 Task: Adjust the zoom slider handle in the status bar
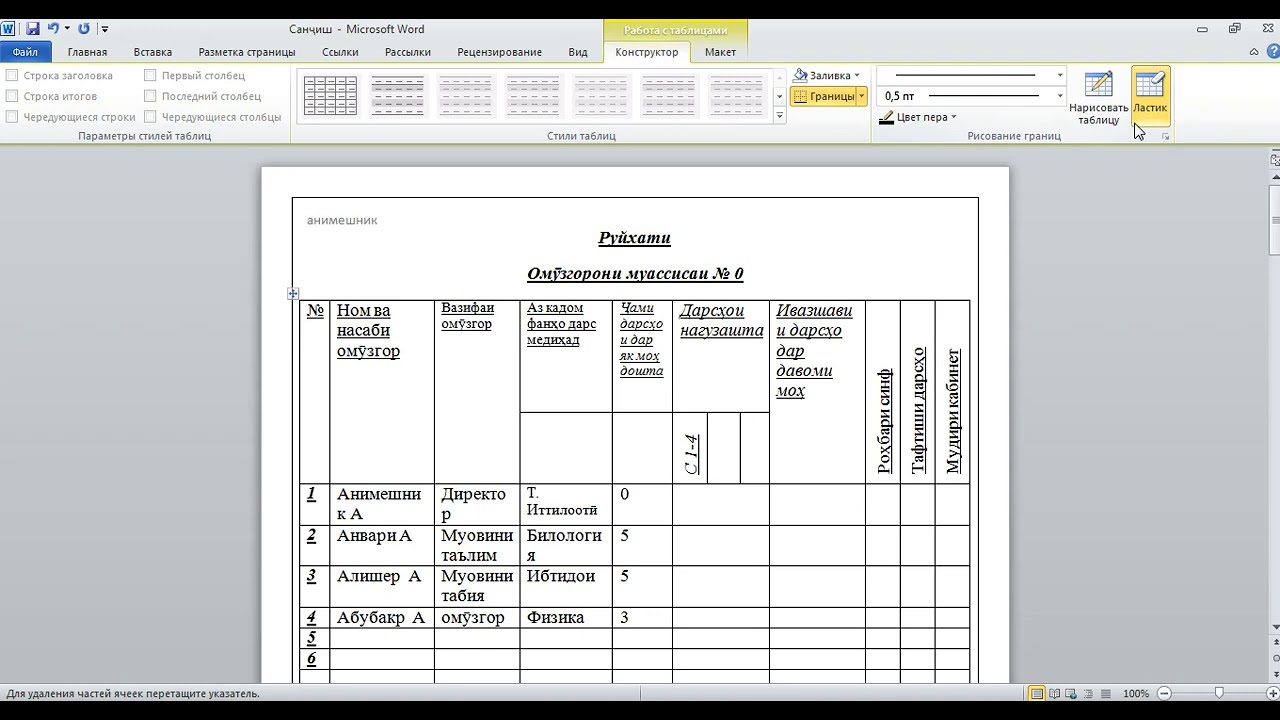tap(1218, 693)
